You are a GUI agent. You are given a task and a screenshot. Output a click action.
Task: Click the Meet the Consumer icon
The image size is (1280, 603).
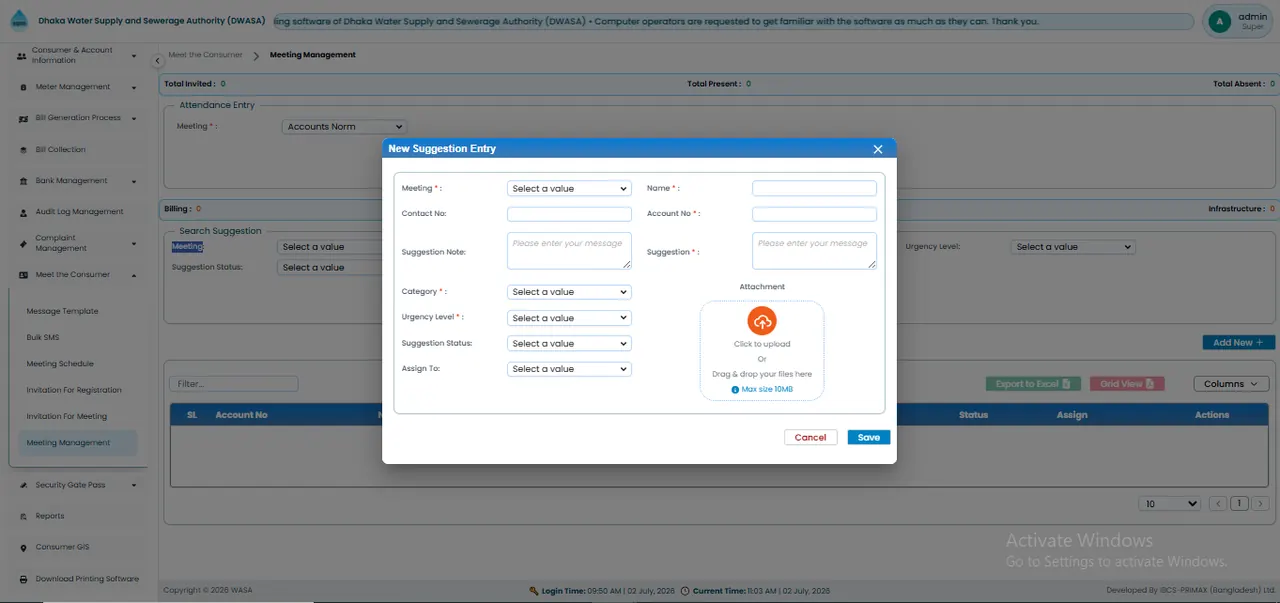pos(23,275)
